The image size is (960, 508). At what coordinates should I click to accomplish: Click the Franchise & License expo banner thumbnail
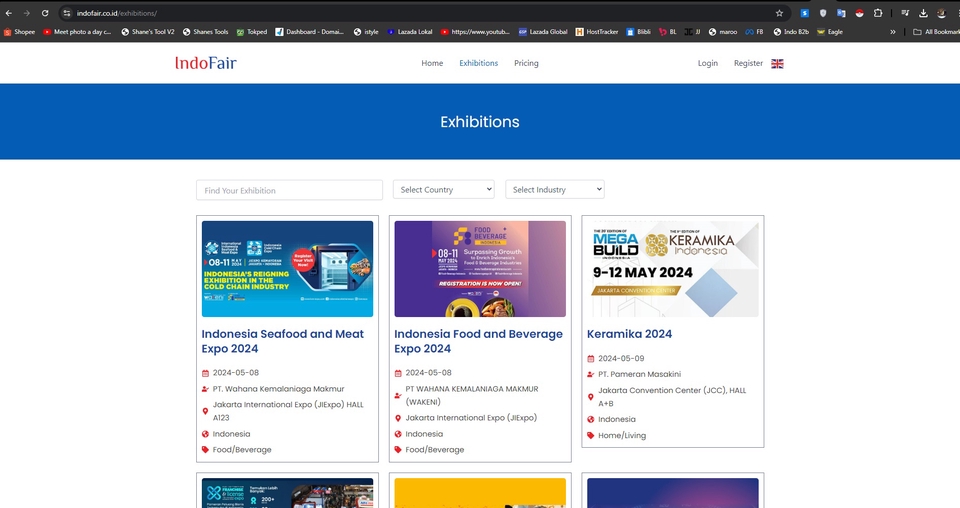coord(287,493)
